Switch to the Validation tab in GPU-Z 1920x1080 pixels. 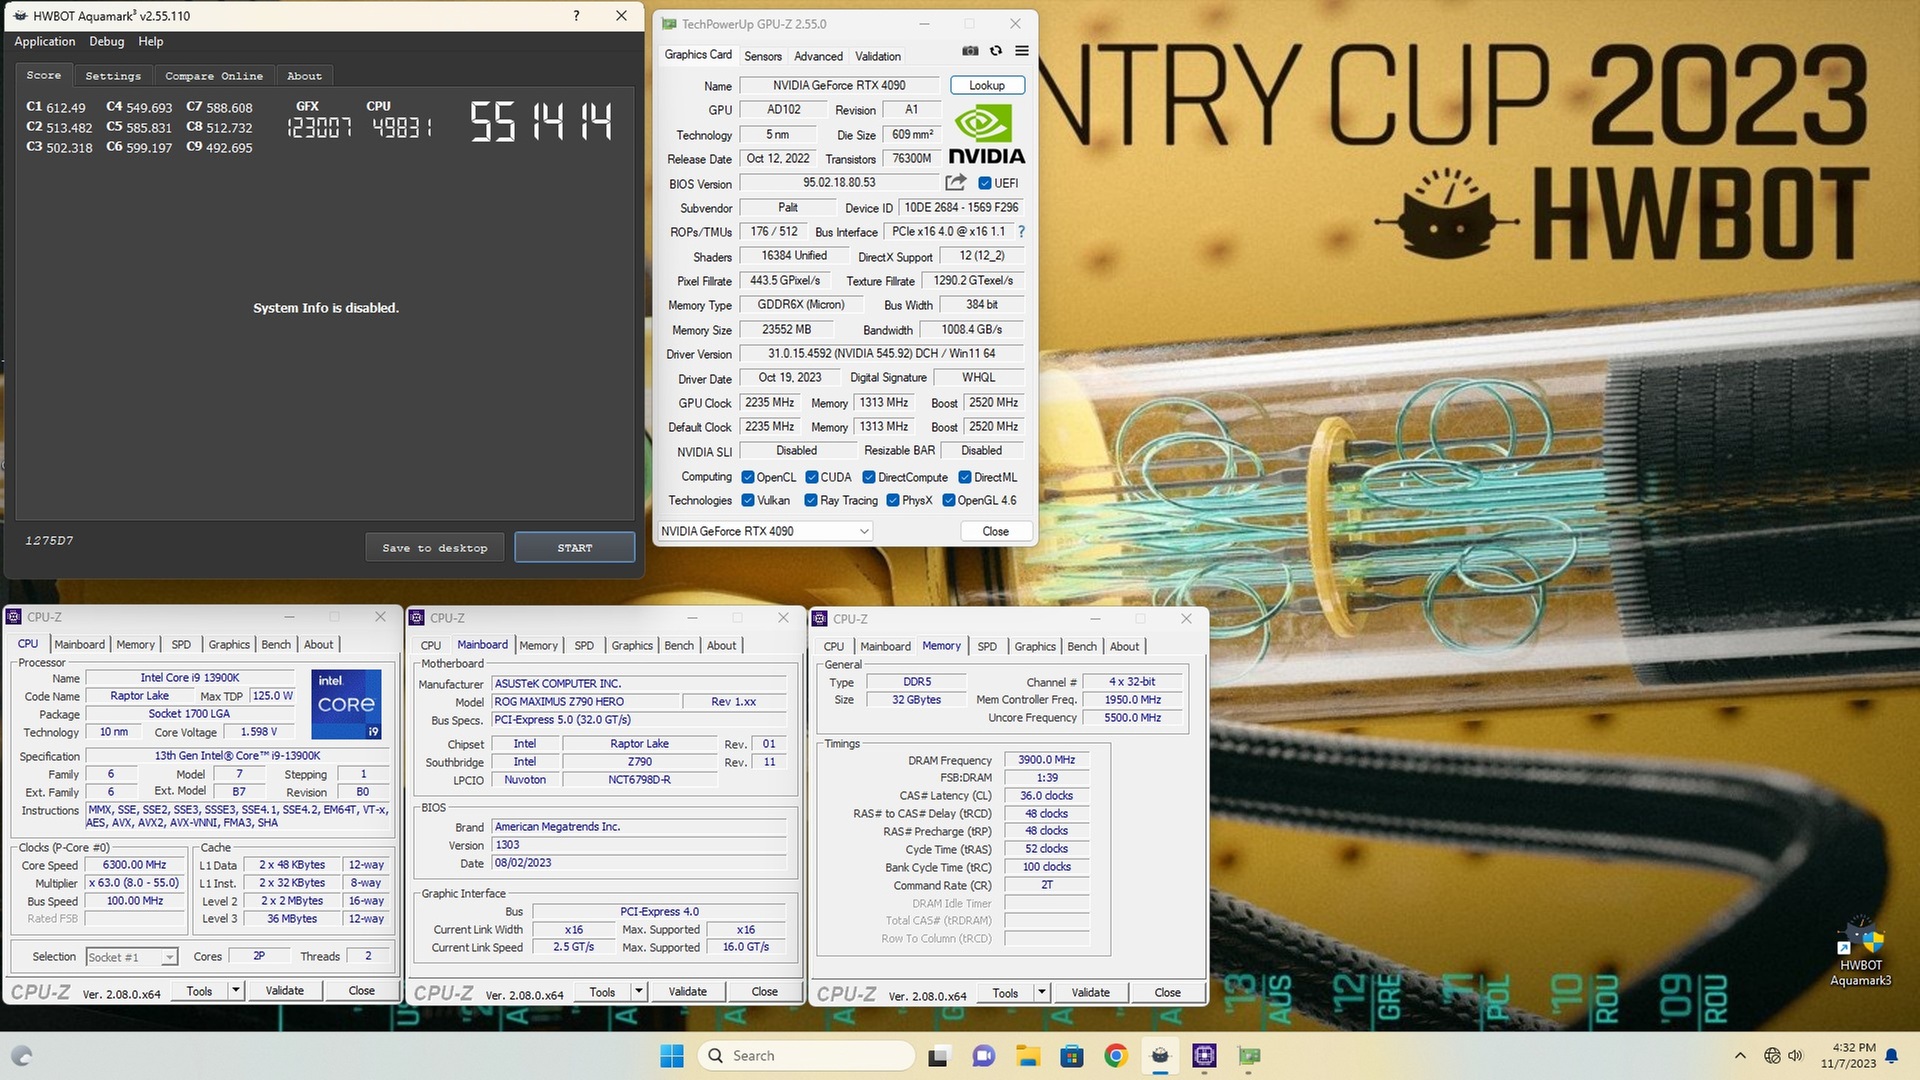[x=878, y=56]
